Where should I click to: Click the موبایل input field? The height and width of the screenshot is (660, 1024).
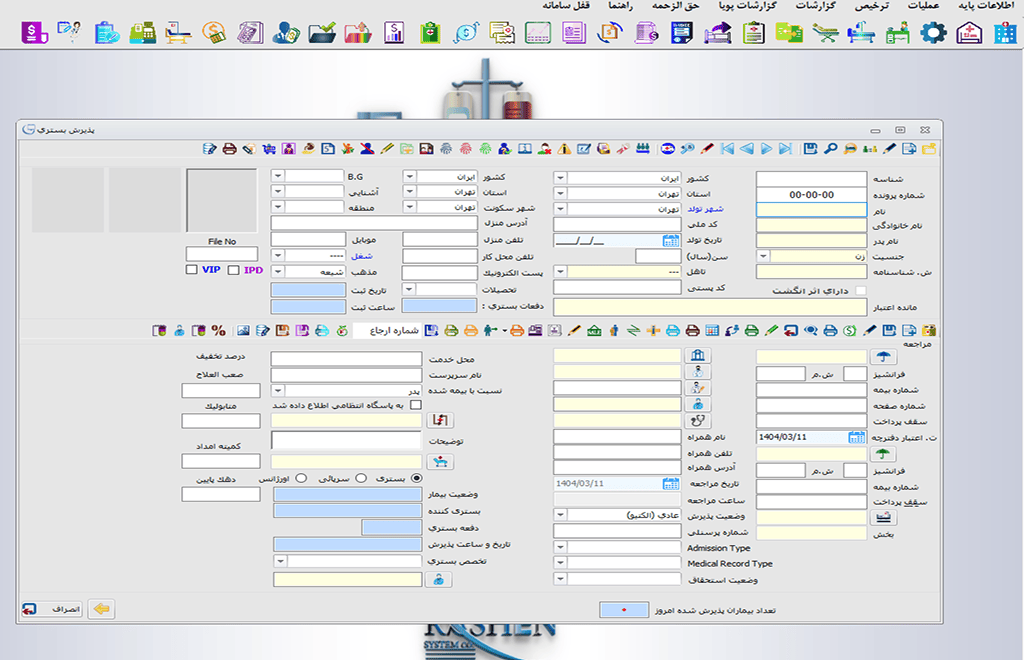[x=308, y=240]
